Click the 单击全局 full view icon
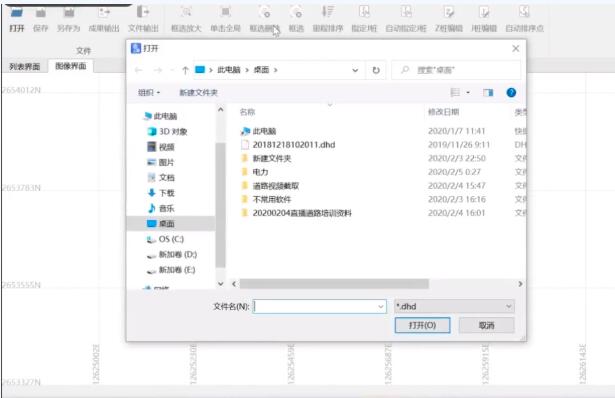615x398 pixels. tap(226, 12)
